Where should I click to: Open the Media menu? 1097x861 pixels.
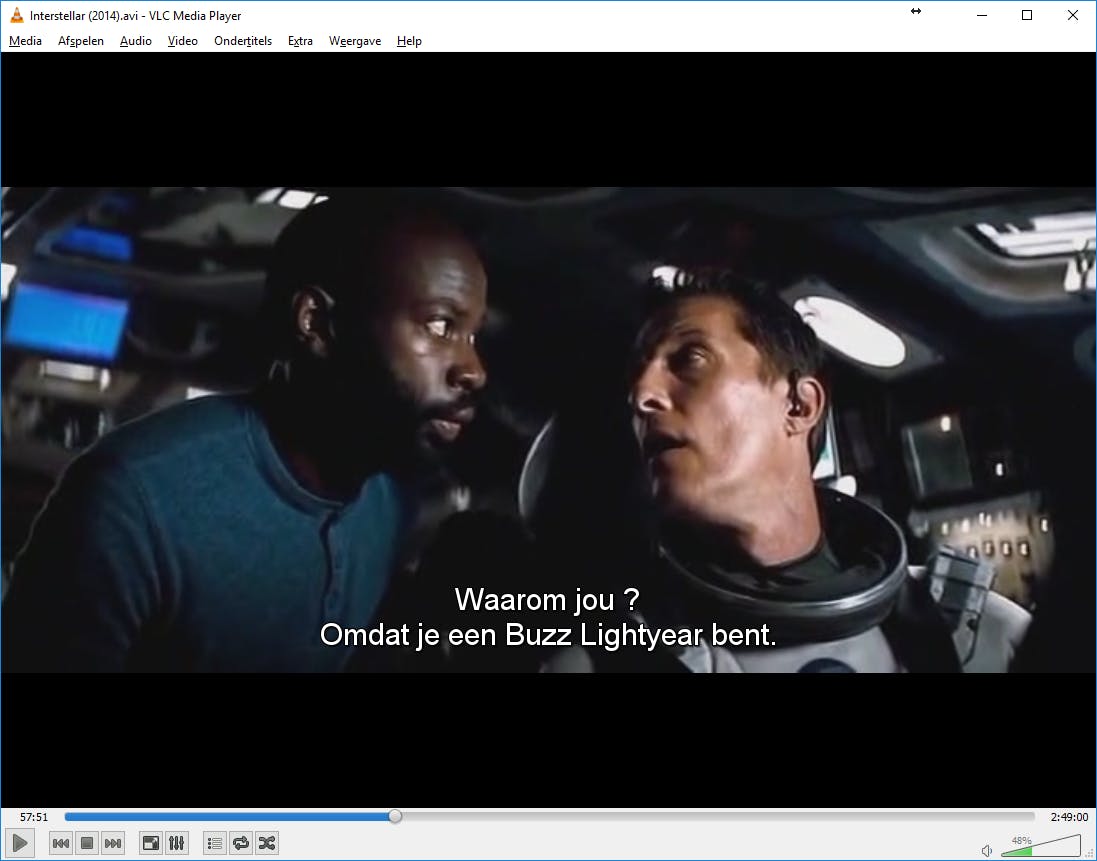[25, 41]
